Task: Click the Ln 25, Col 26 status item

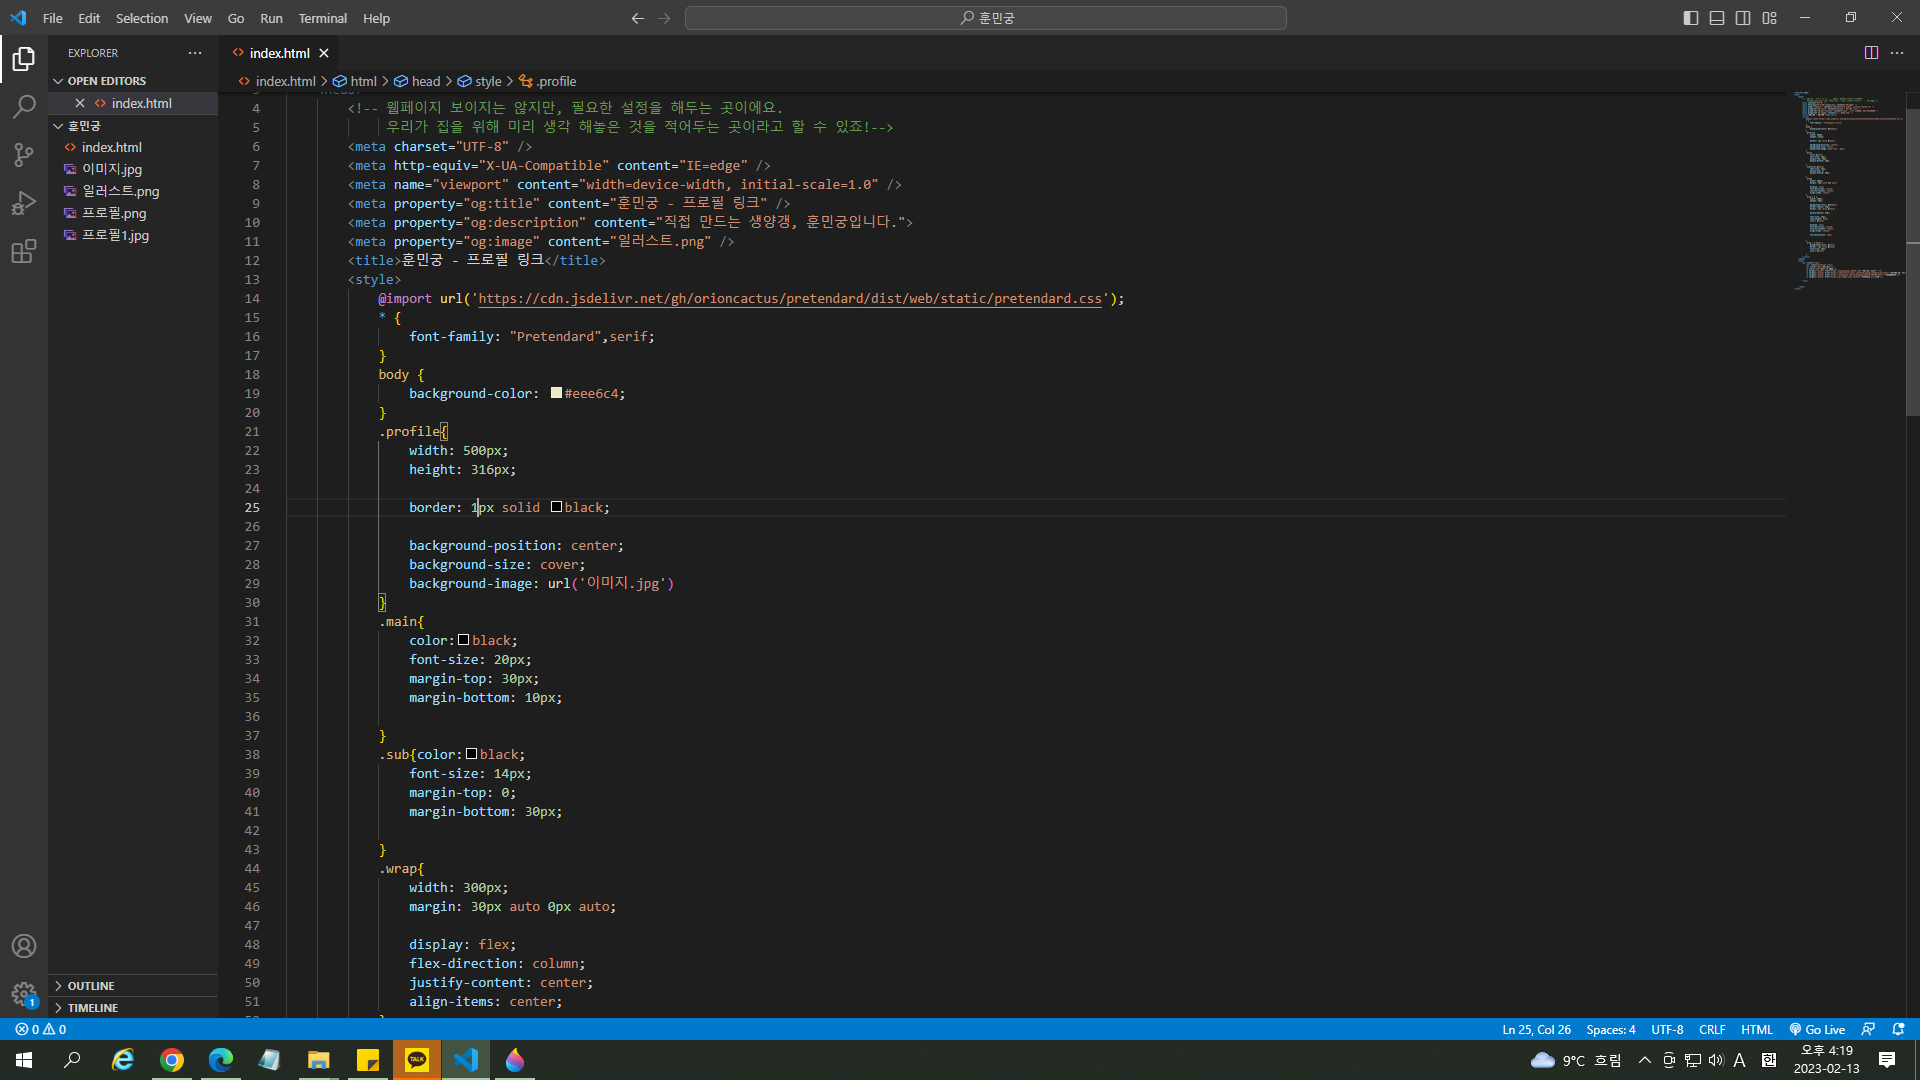Action: 1536,1029
